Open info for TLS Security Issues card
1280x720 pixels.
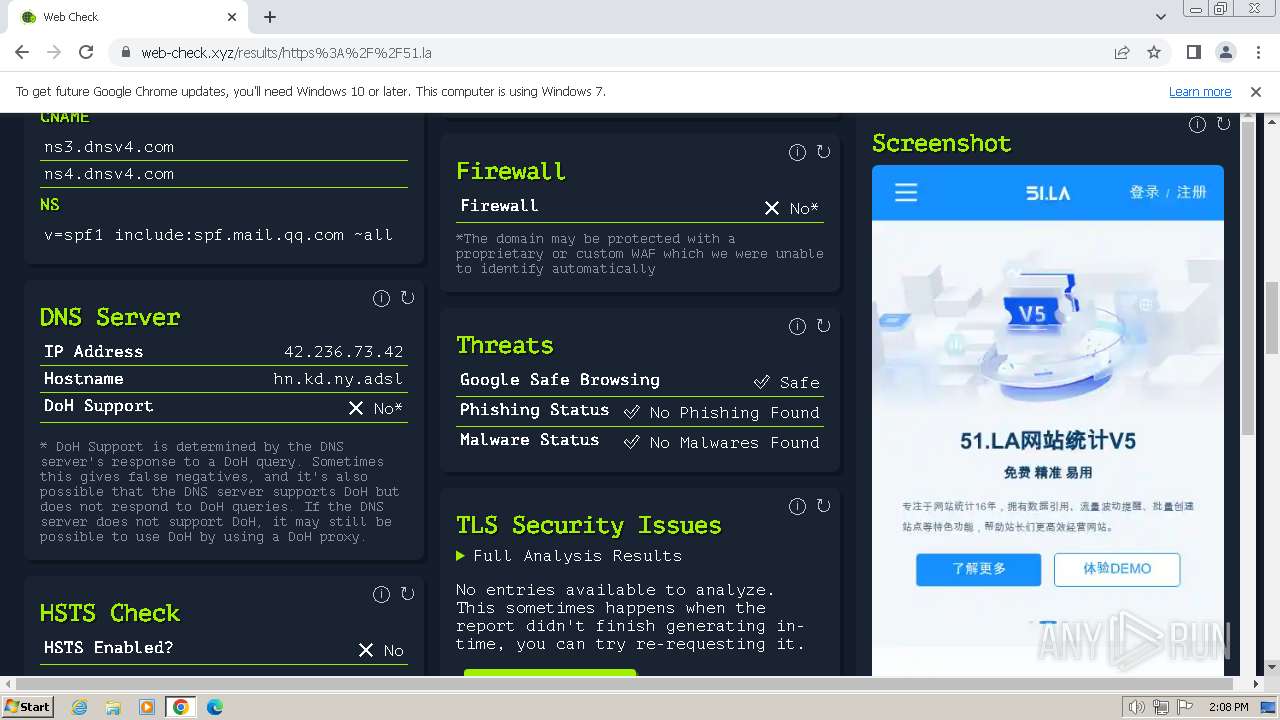tap(797, 506)
